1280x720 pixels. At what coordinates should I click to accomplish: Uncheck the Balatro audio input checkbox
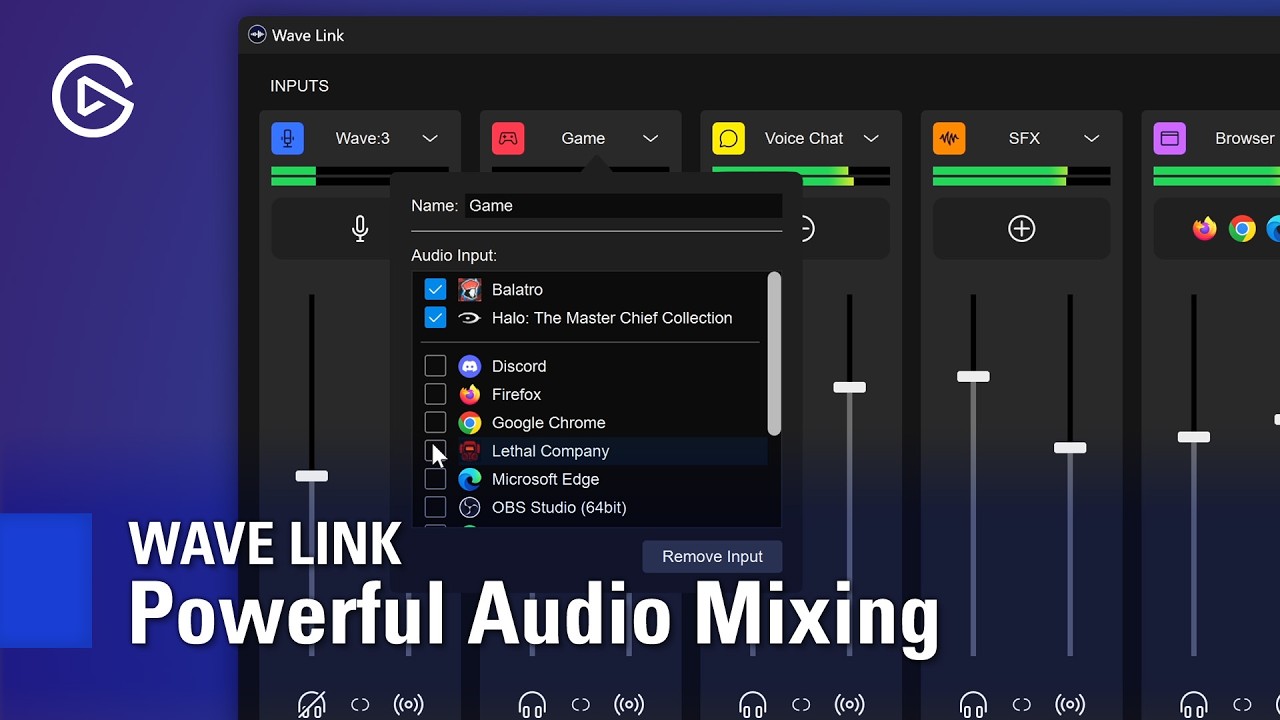click(435, 289)
